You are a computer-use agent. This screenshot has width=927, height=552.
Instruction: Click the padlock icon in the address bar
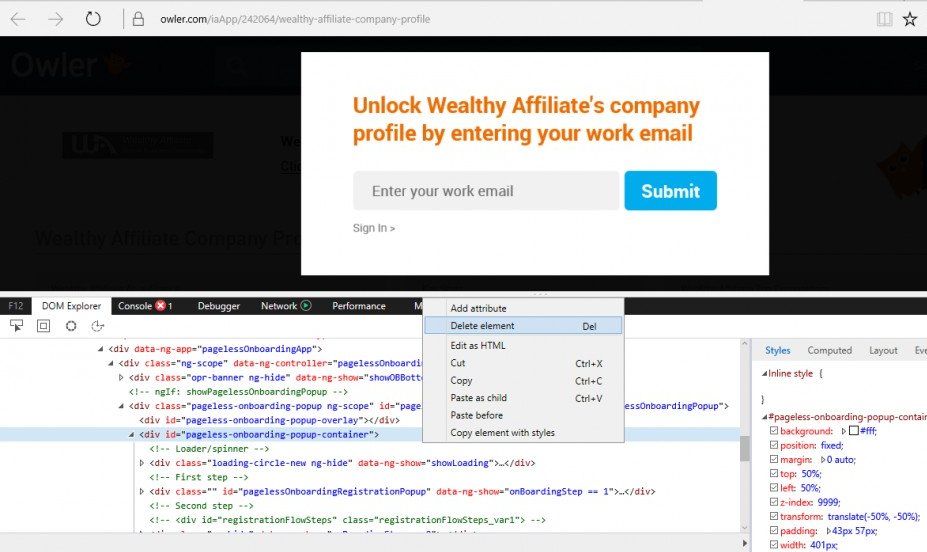[138, 19]
